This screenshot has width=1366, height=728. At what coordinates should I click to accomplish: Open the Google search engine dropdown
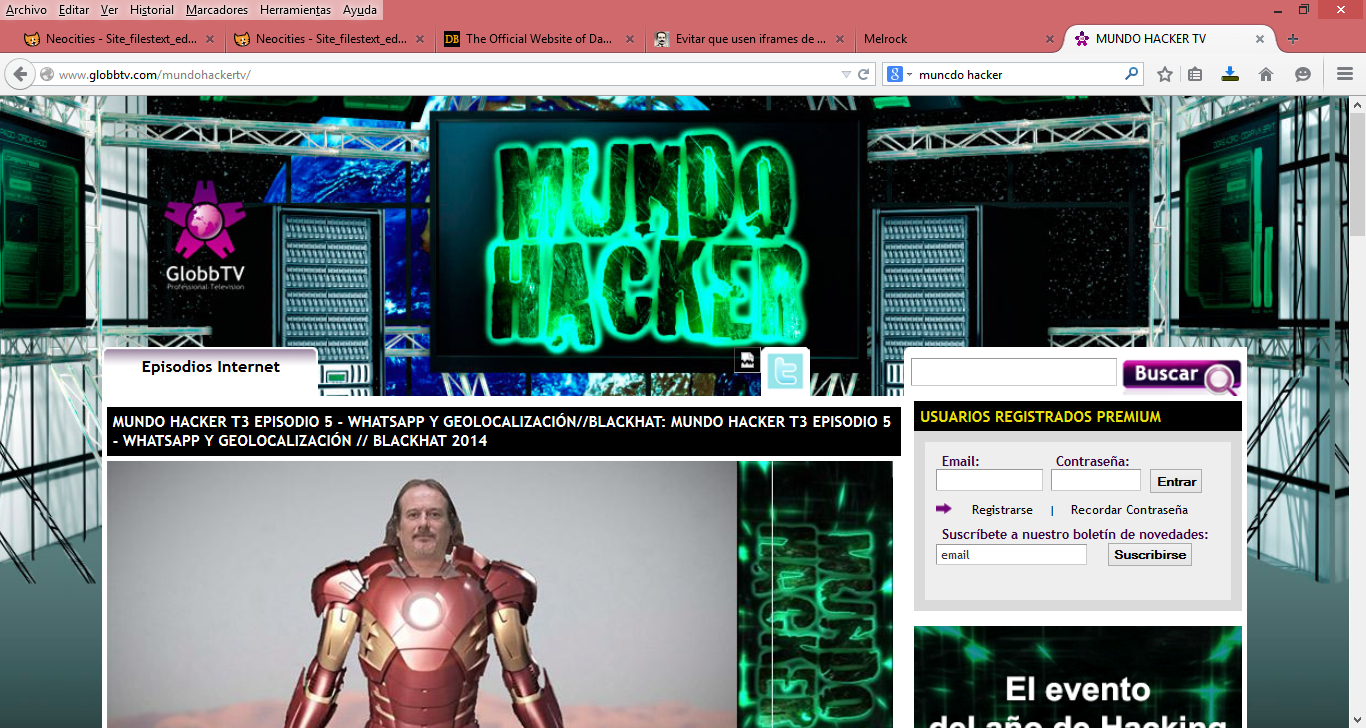pos(898,74)
